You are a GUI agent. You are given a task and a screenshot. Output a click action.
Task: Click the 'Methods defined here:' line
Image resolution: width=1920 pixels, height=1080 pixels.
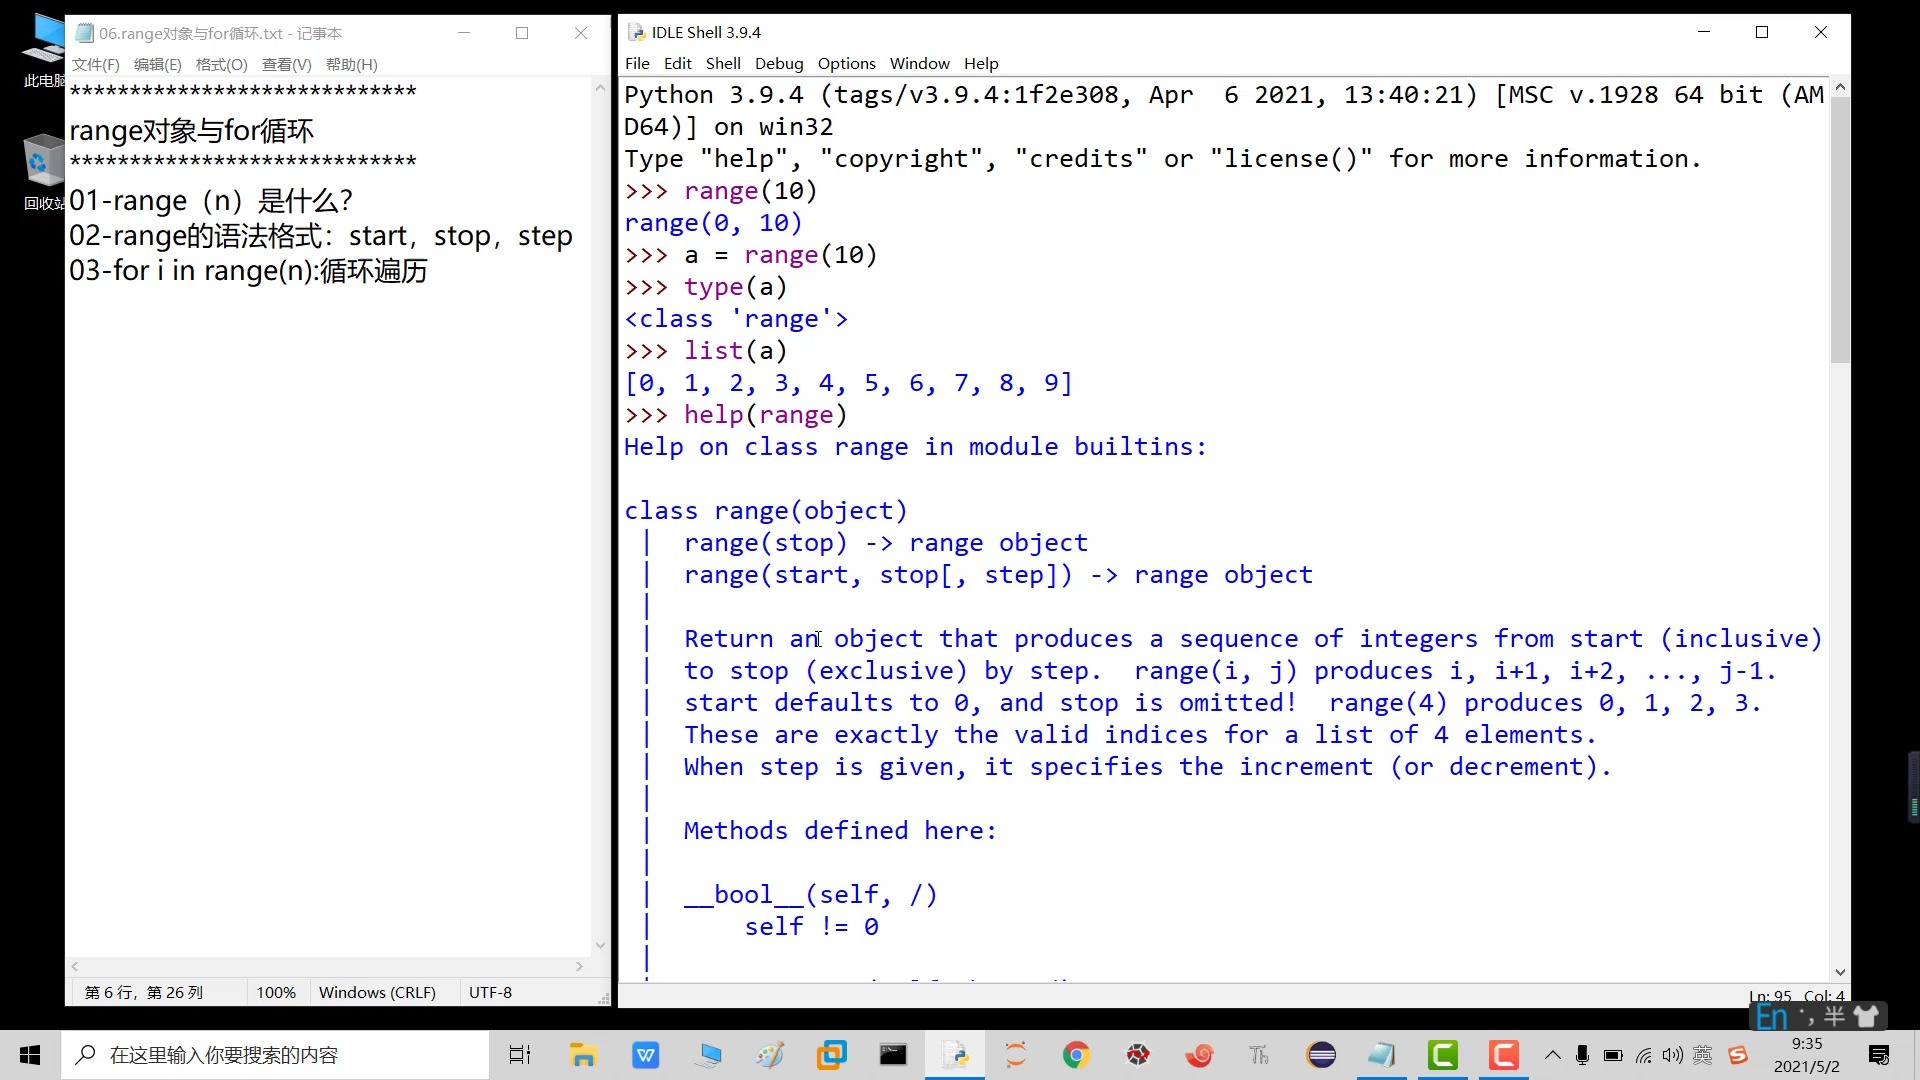coord(840,831)
